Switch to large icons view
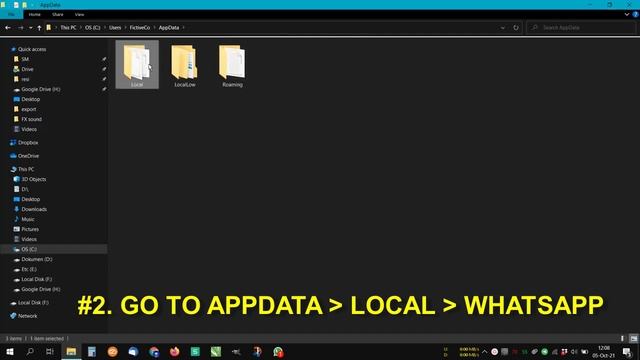640x360 pixels. point(633,338)
